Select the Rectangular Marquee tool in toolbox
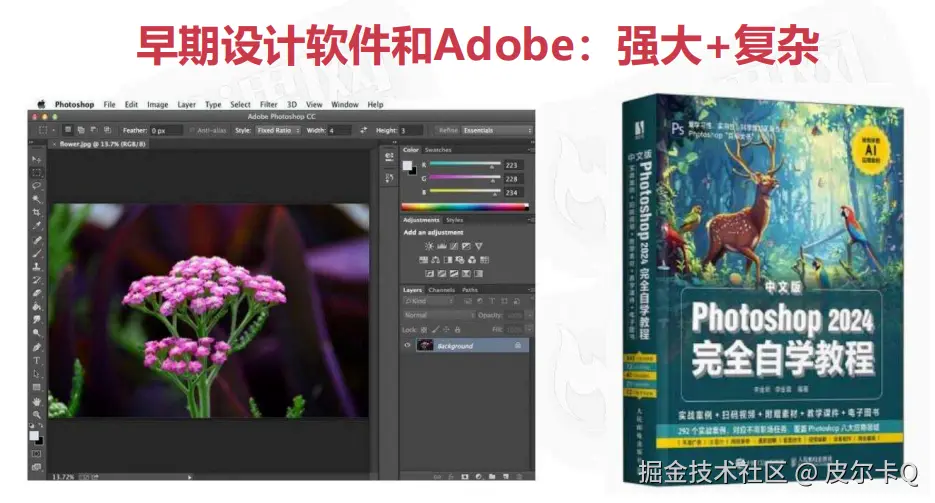The width and height of the screenshot is (935, 503). (36, 173)
